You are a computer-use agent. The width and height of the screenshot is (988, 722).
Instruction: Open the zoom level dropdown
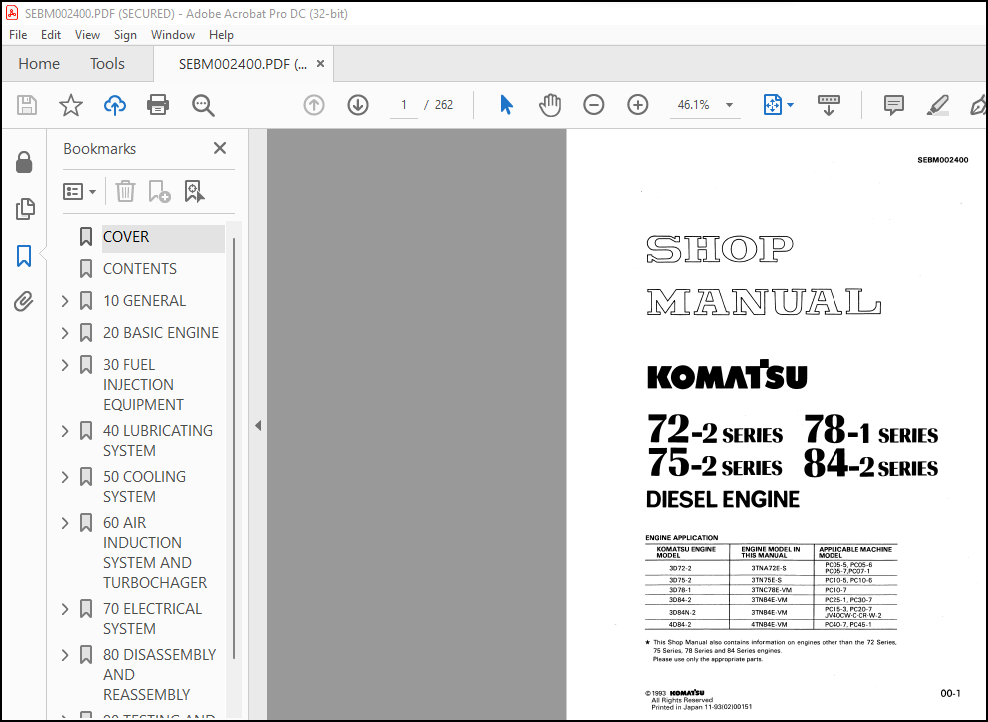click(729, 105)
